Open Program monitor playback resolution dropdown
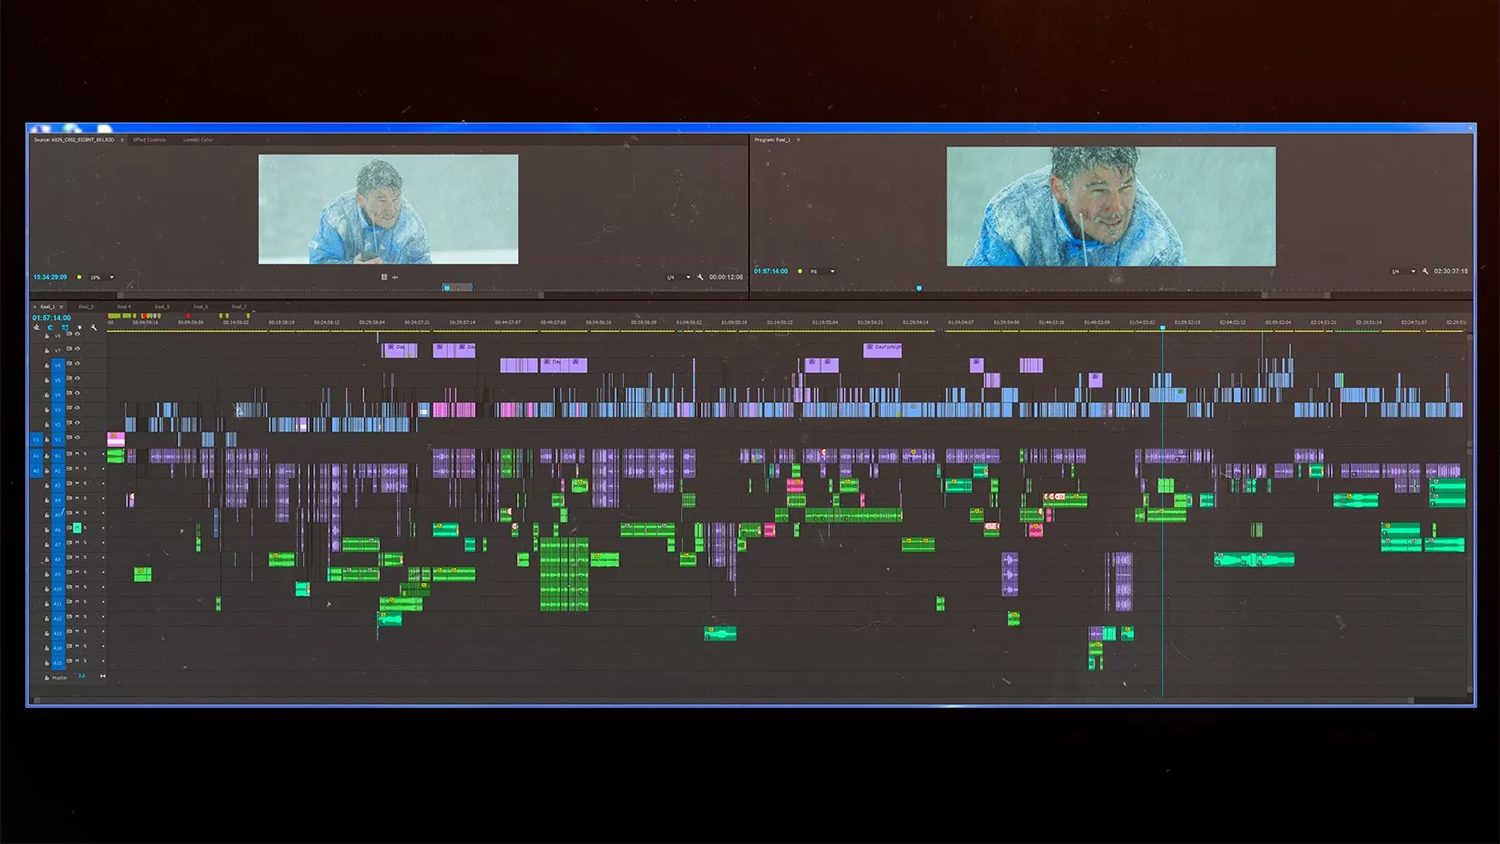The width and height of the screenshot is (1500, 844). click(x=1404, y=271)
